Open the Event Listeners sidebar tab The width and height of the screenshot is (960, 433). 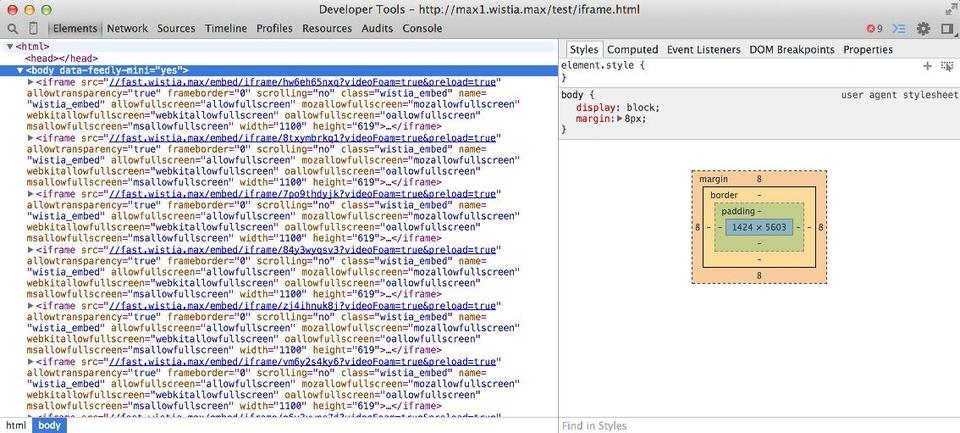(x=703, y=50)
